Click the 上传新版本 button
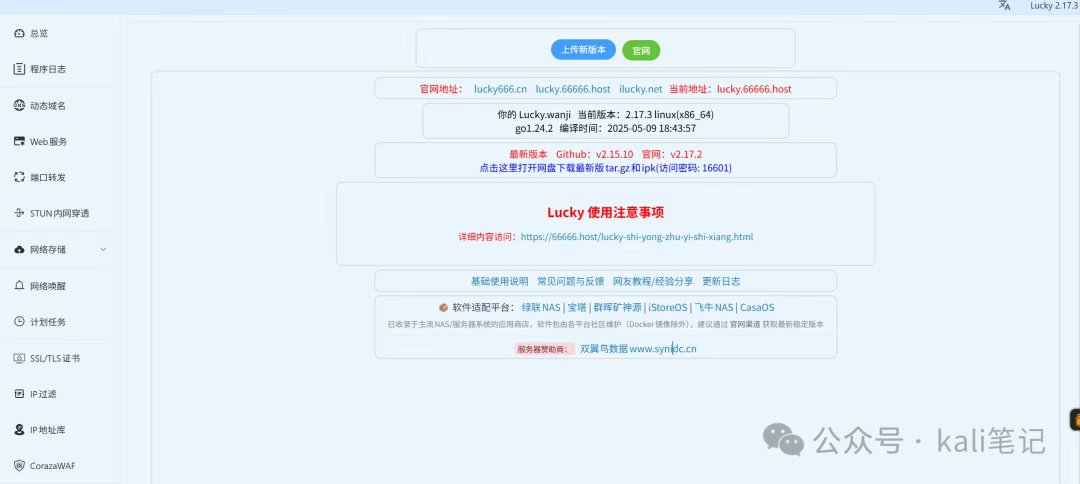Image resolution: width=1080 pixels, height=484 pixels. pyautogui.click(x=583, y=50)
